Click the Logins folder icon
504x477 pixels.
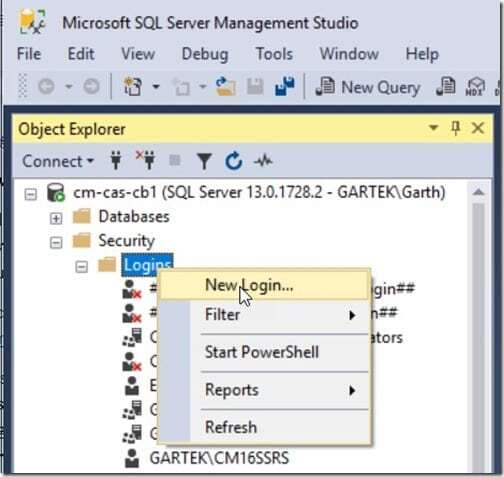click(107, 265)
